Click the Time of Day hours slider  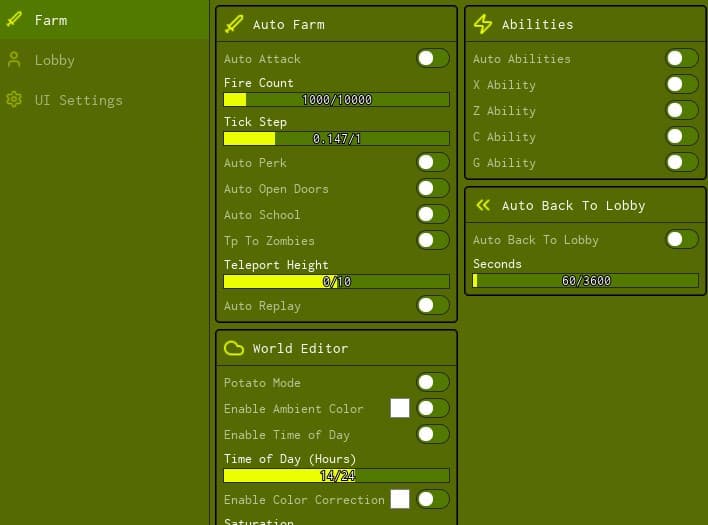point(336,476)
